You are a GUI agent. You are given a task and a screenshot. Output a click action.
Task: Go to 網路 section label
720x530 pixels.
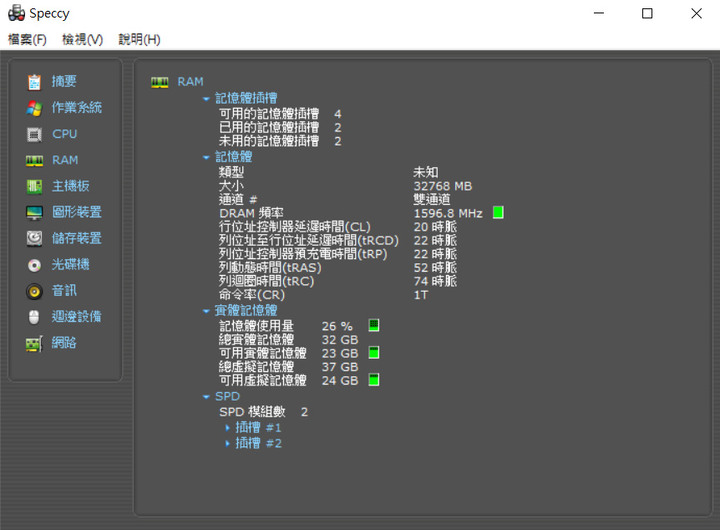coord(64,343)
